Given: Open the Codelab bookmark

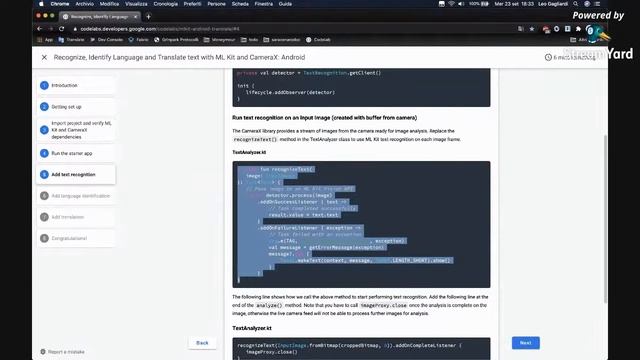Looking at the screenshot, I should (318, 40).
